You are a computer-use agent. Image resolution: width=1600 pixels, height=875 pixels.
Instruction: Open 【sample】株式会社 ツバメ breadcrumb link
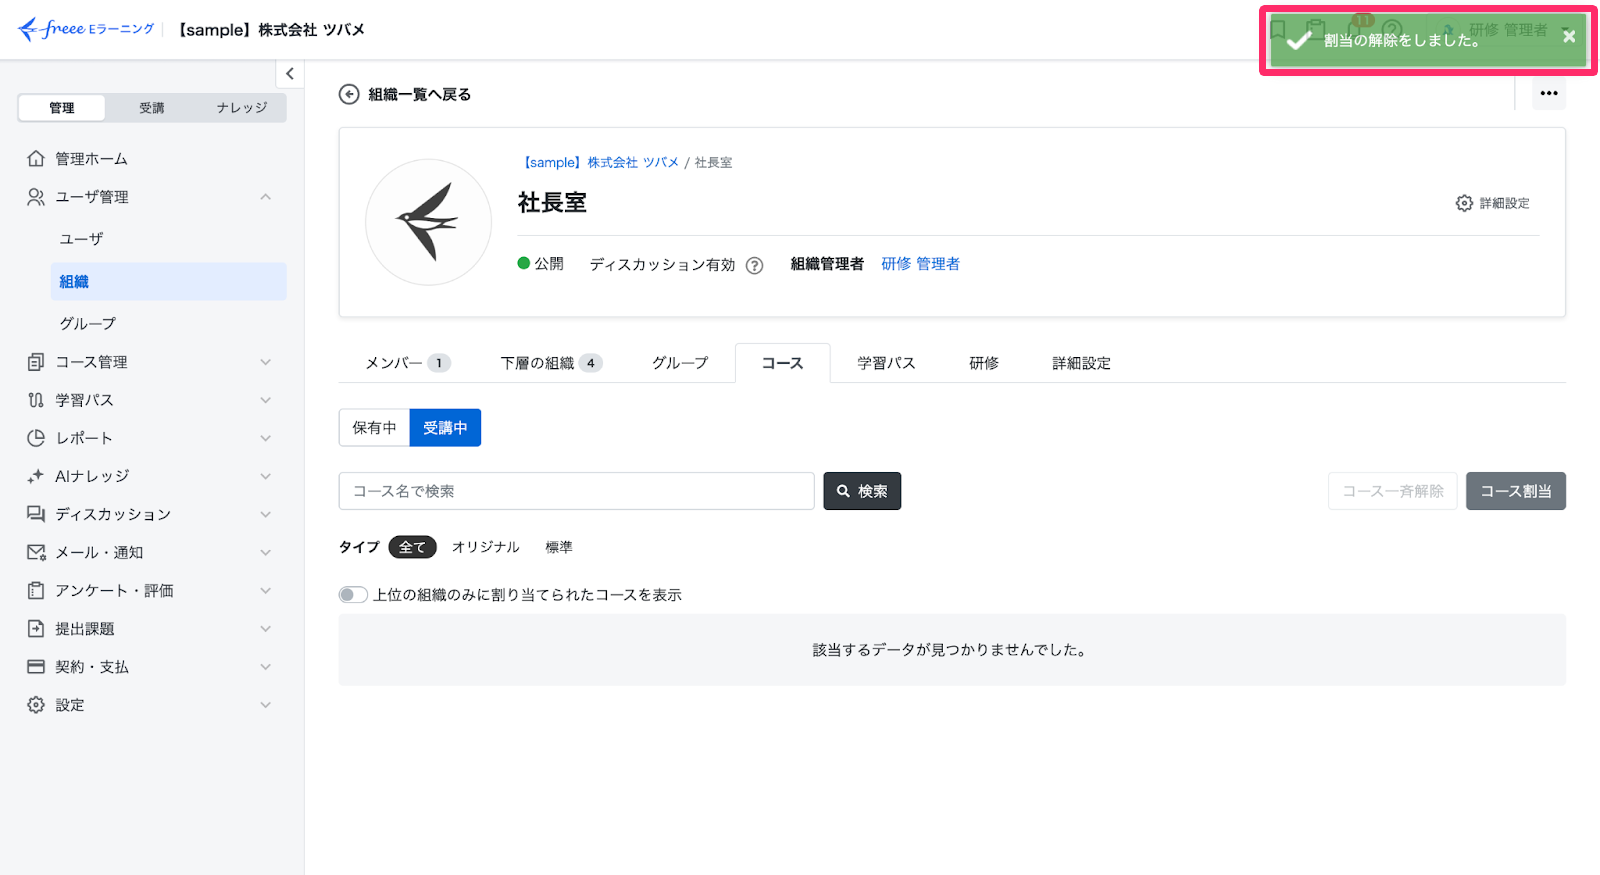[x=599, y=162]
